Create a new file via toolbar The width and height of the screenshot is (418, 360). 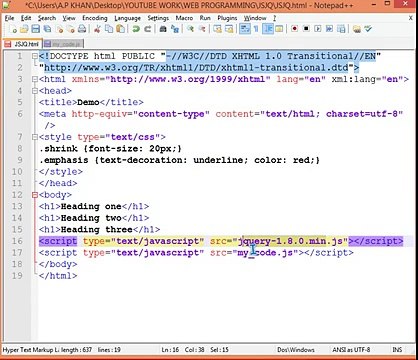pos(13,29)
